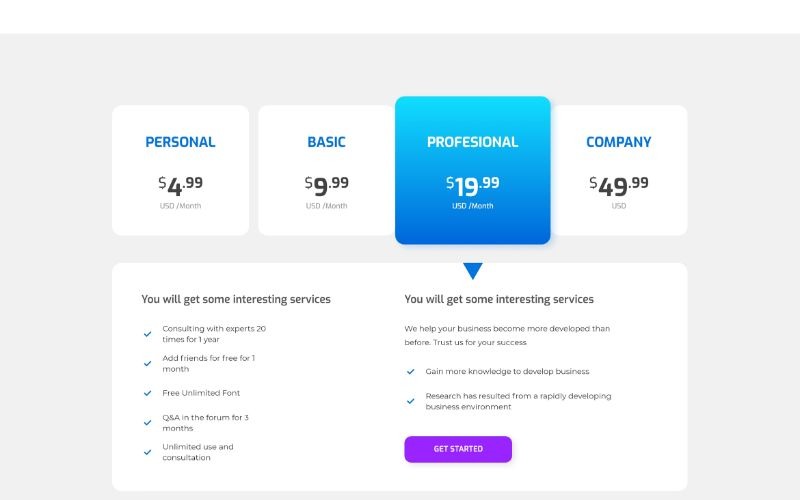Screen dimensions: 800x500
Task: Click checkmark next to Gain more knowledge
Action: point(411,371)
